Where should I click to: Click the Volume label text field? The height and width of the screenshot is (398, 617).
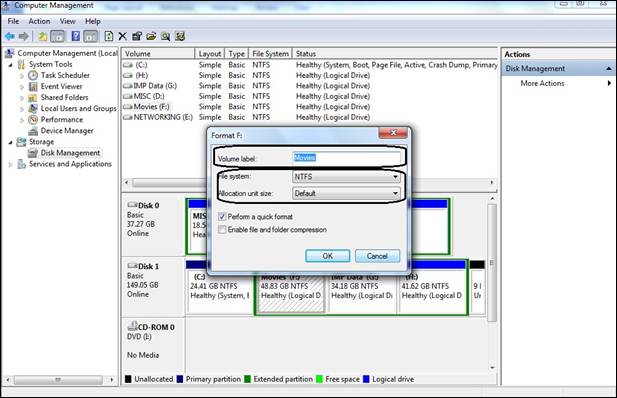[x=346, y=157]
